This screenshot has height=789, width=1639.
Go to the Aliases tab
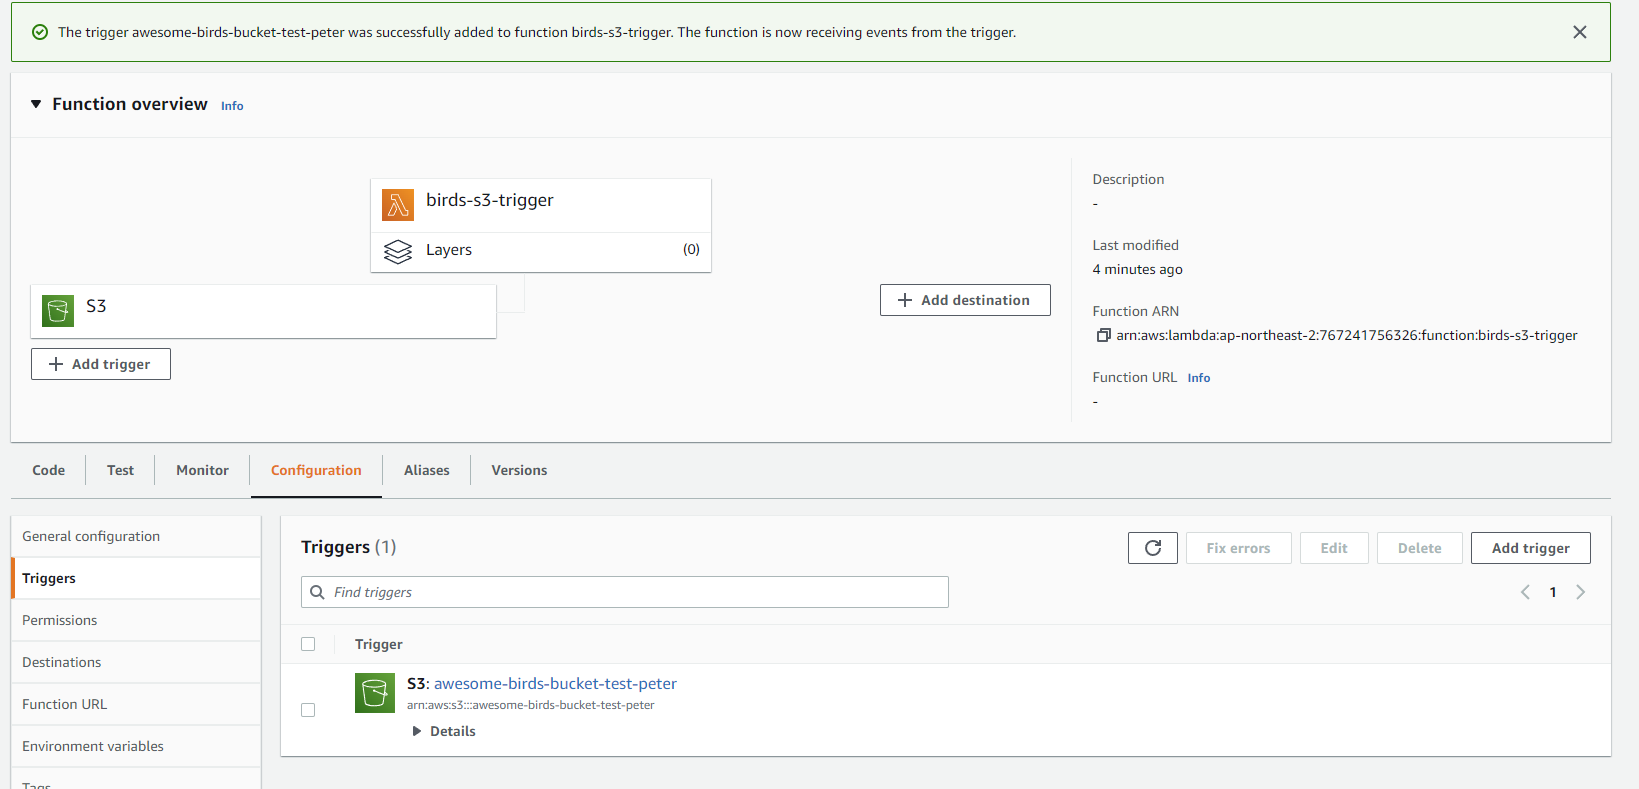click(427, 470)
